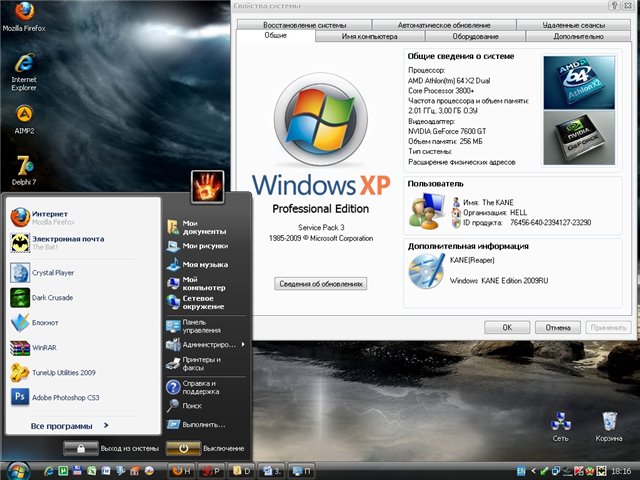This screenshot has height=480, width=640.
Task: Open Справка и поддержка
Action: [x=206, y=387]
